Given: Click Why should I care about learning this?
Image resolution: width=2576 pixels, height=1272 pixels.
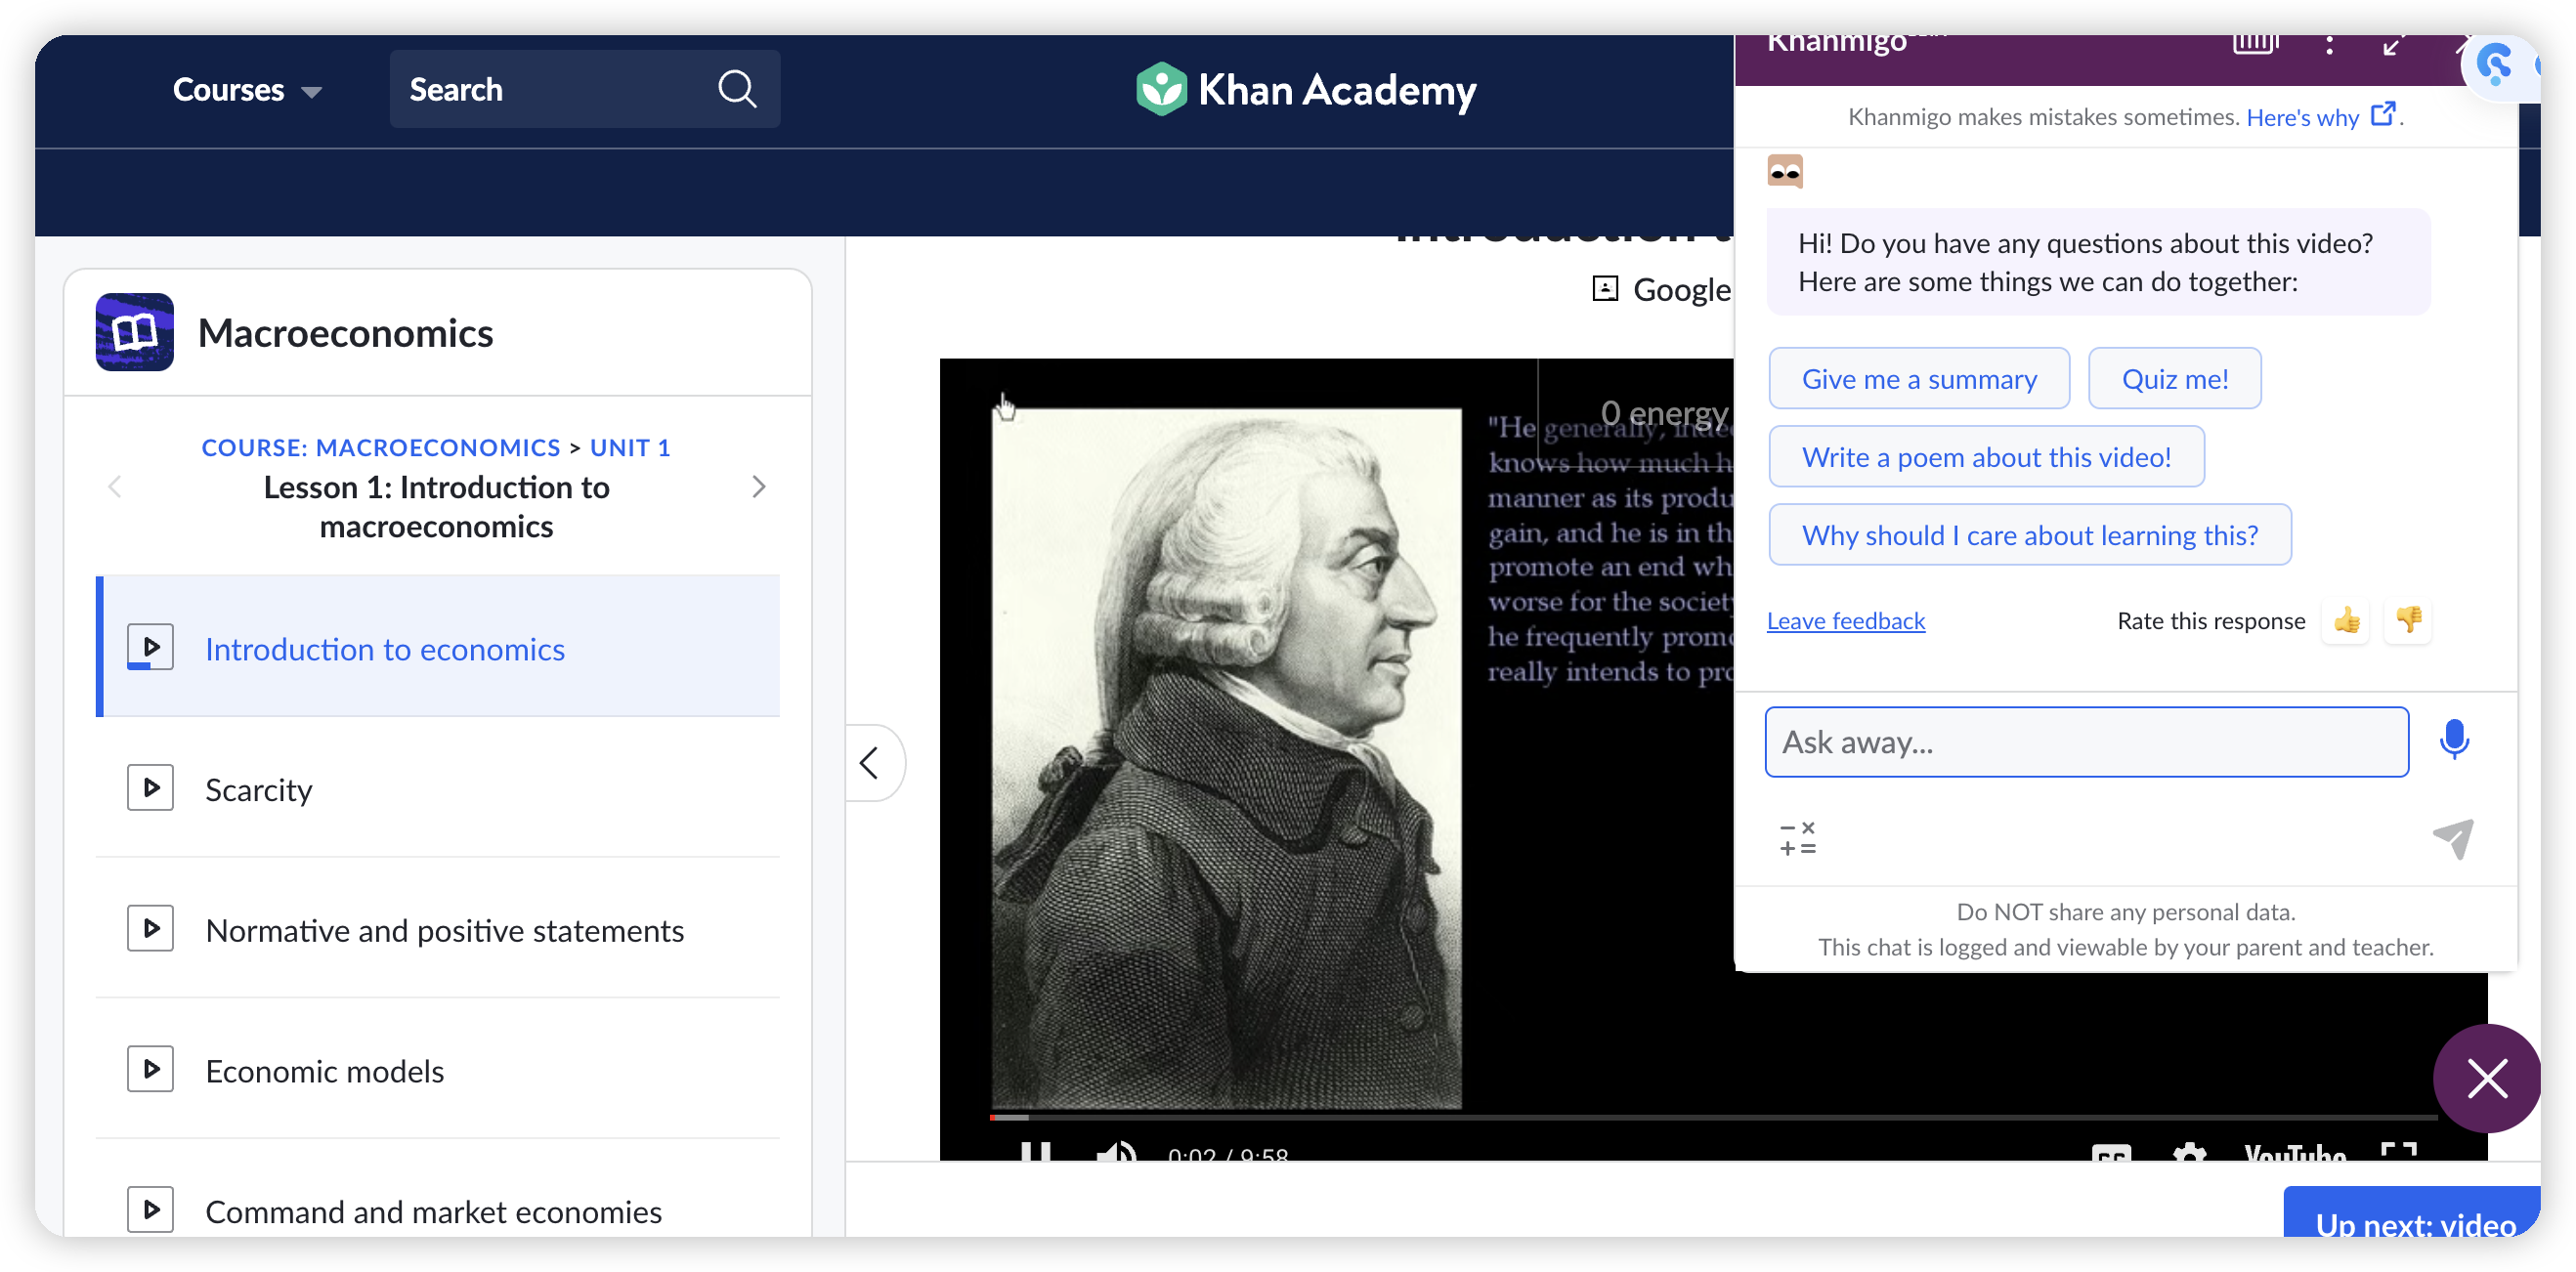Looking at the screenshot, I should tap(2030, 535).
